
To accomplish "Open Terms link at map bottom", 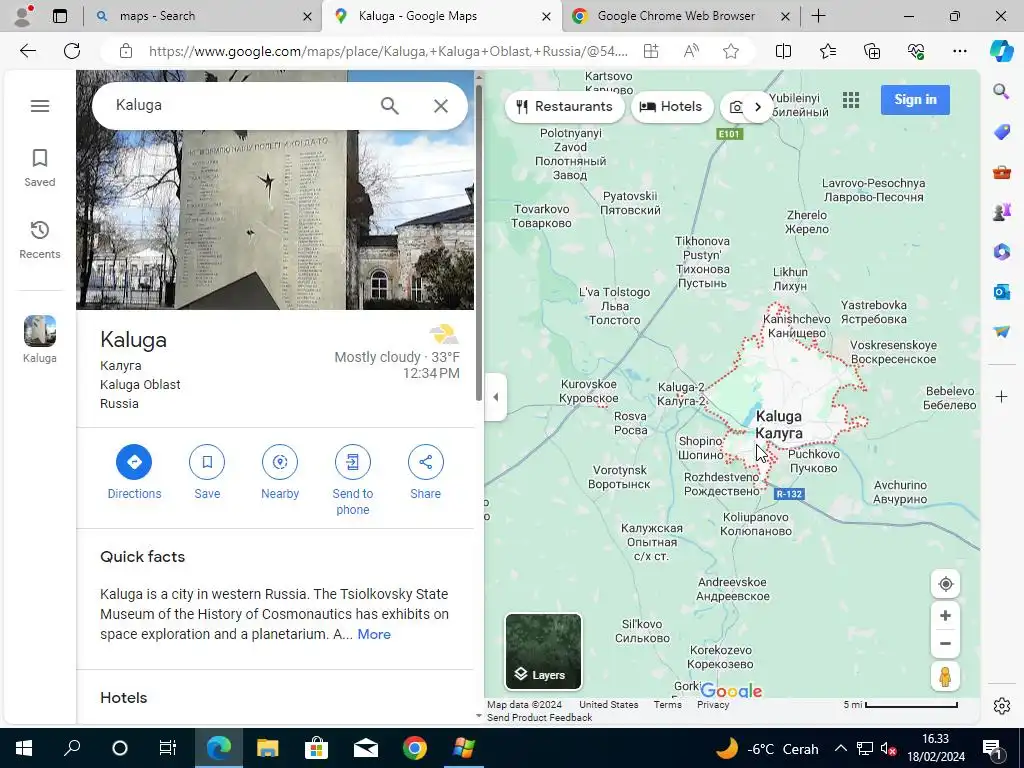I will (667, 705).
